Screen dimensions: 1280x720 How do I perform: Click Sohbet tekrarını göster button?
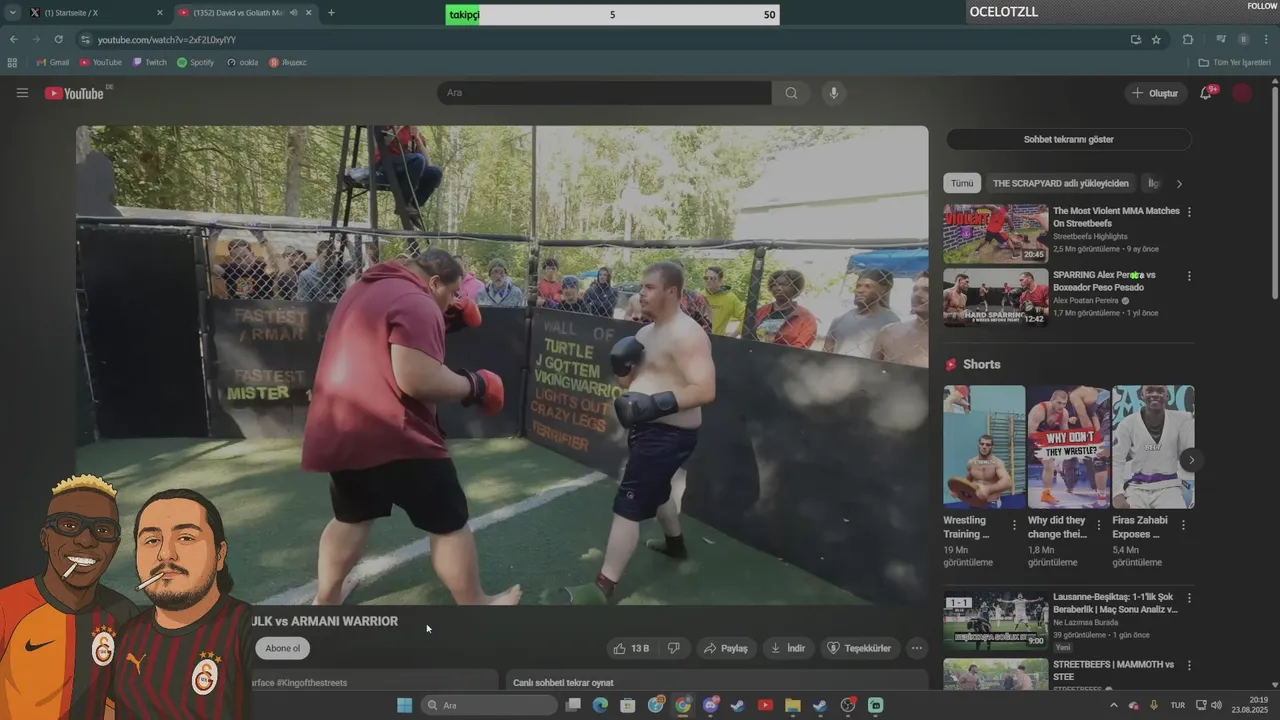click(x=1068, y=140)
